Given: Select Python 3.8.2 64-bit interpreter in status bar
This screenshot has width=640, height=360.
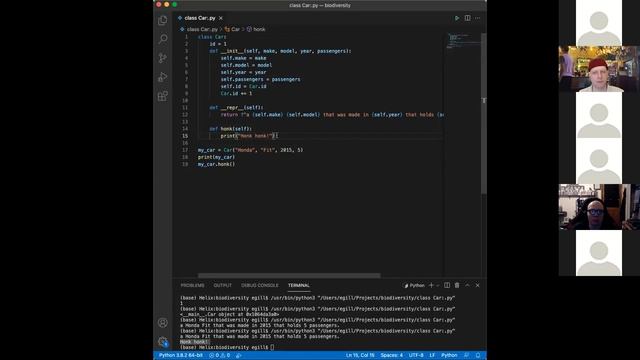Looking at the screenshot, I should 181,355.
